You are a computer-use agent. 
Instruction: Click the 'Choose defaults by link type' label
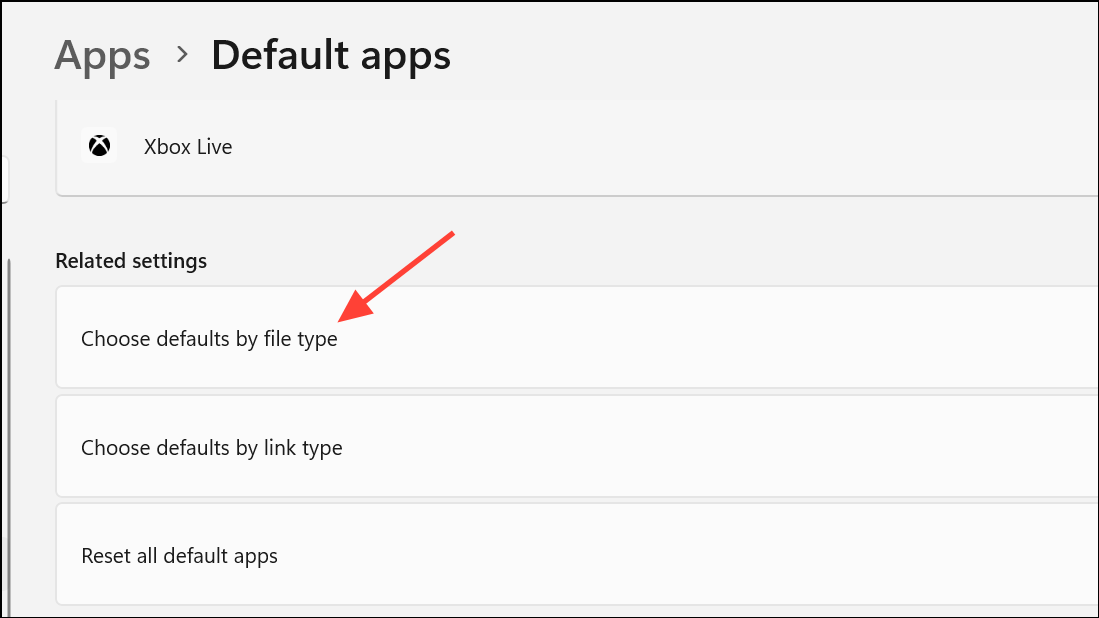coord(211,448)
